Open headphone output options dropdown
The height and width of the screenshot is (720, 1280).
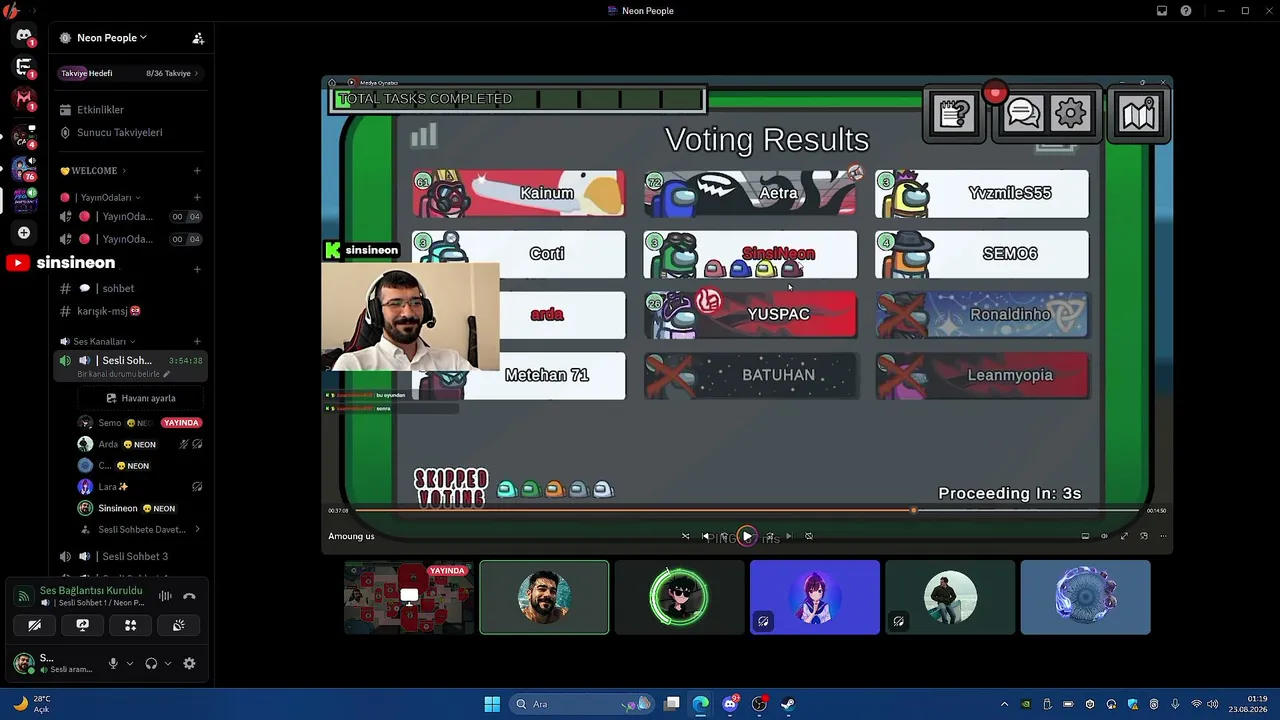(x=167, y=663)
